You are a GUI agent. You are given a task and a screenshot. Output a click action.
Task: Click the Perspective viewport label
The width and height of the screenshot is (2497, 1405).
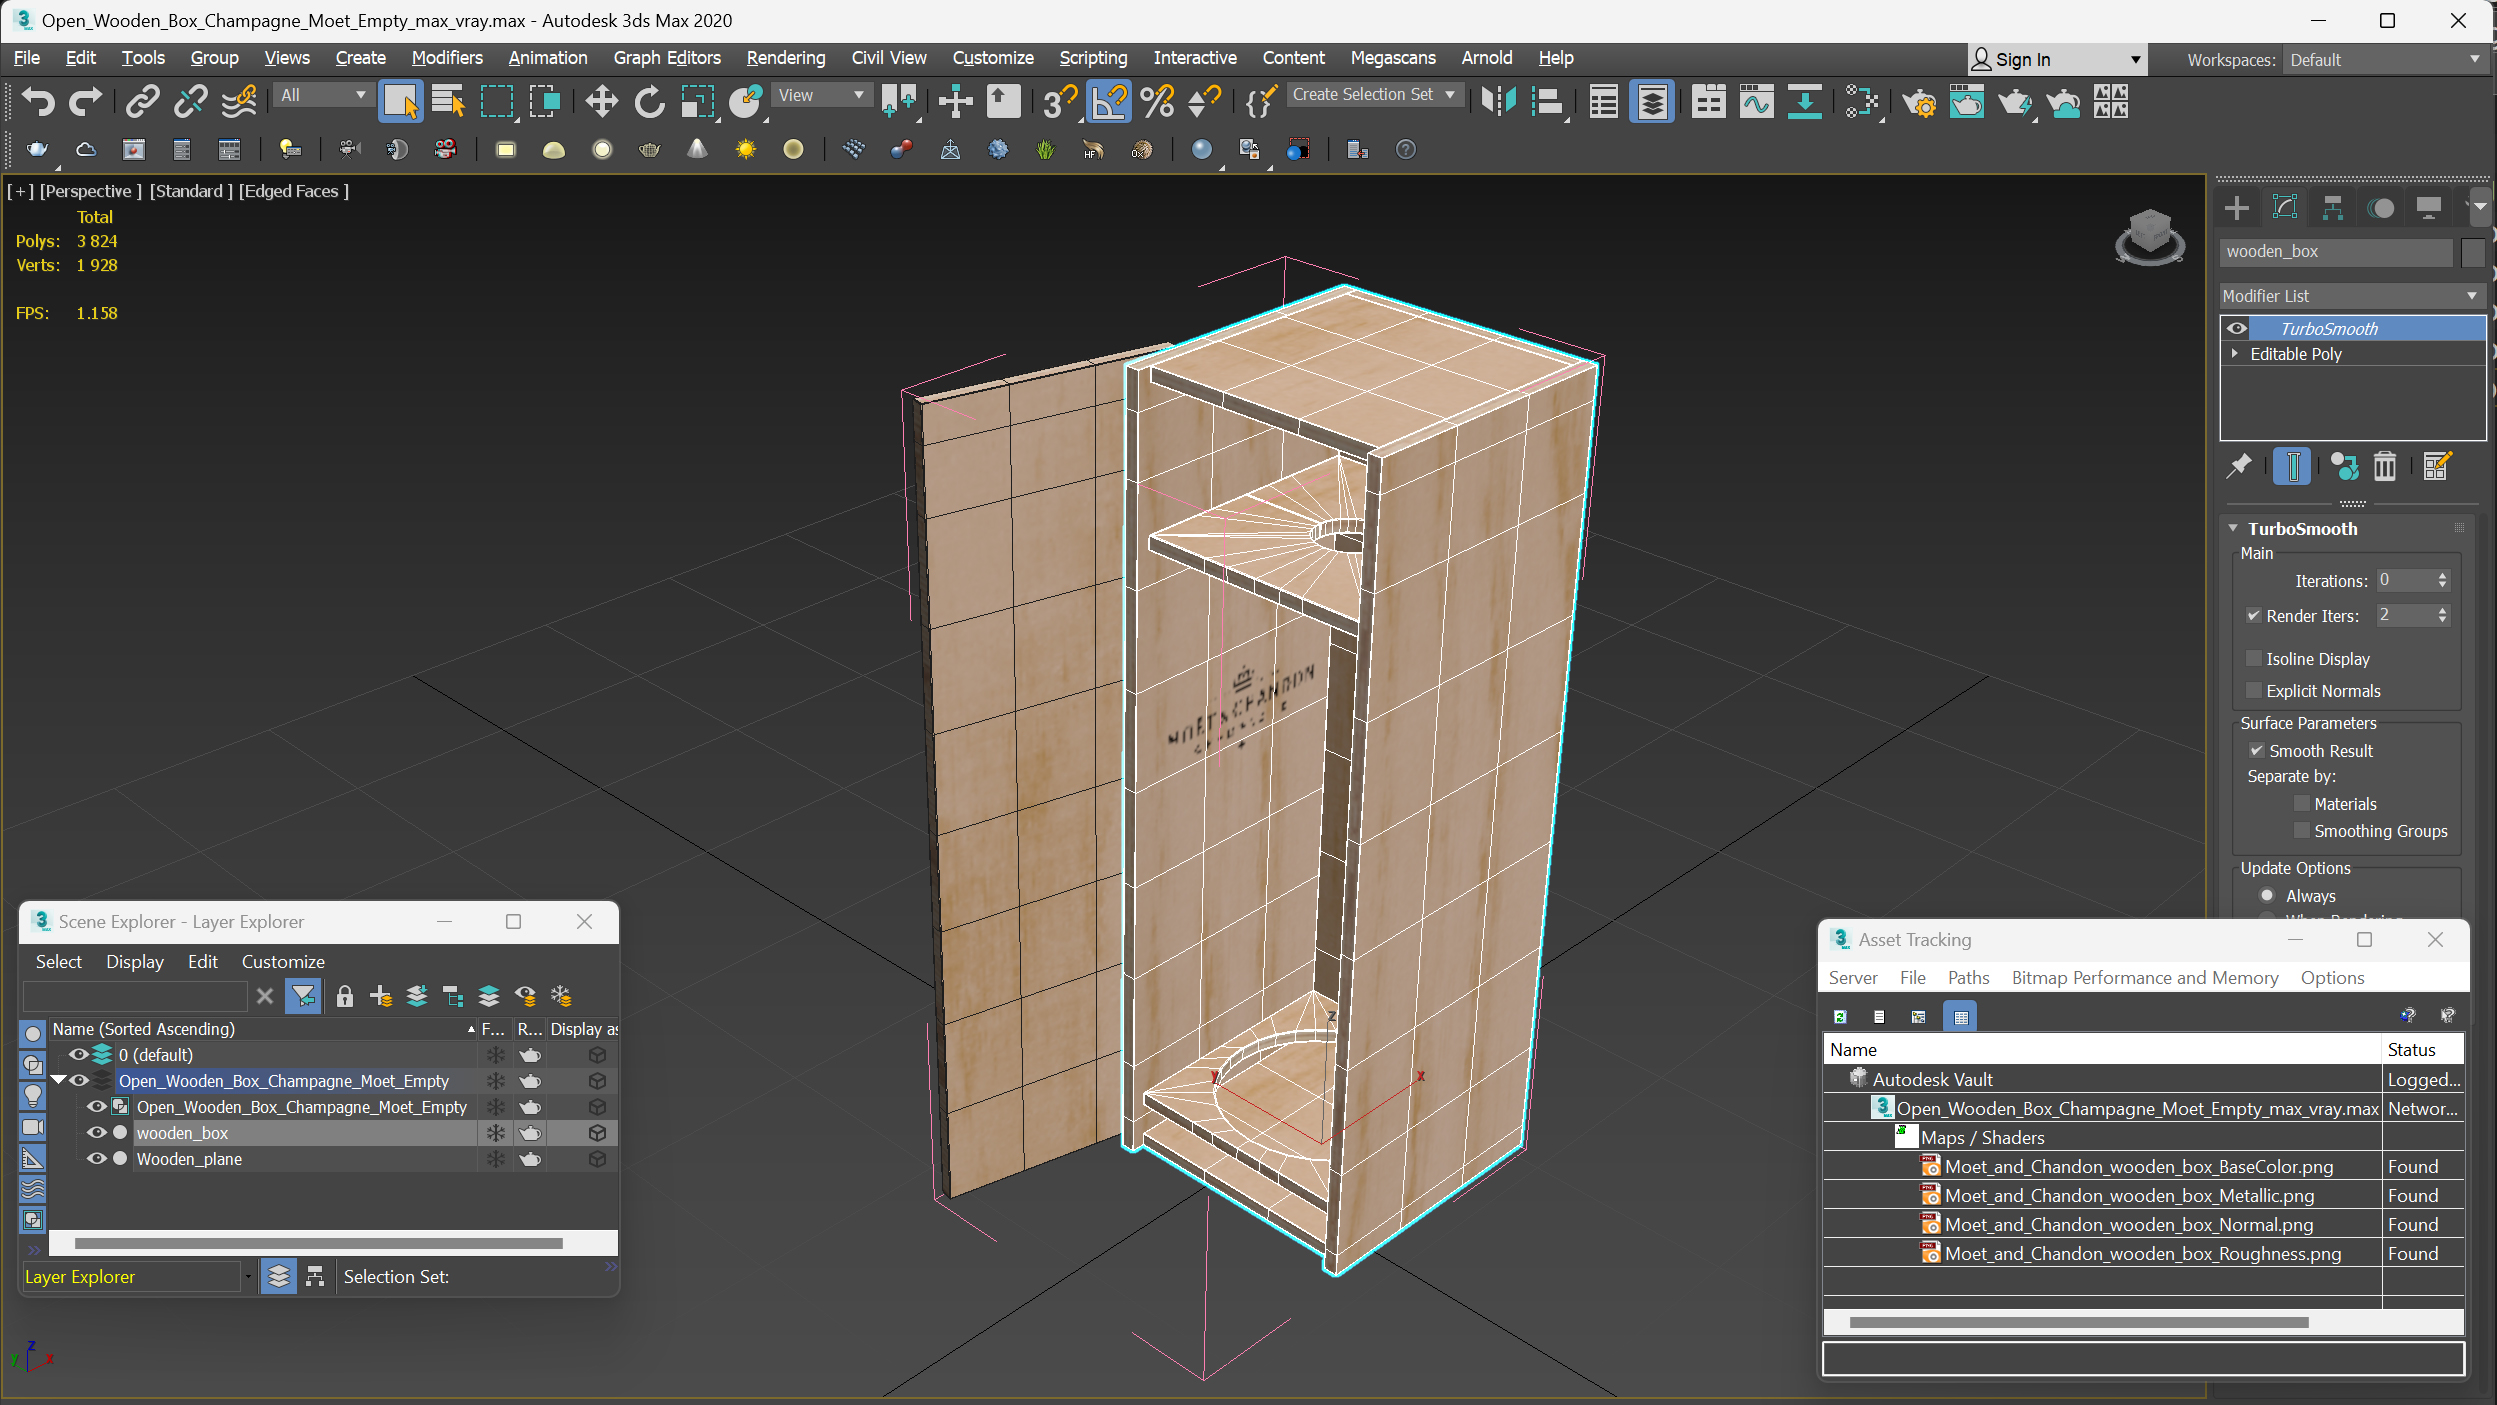coord(90,191)
